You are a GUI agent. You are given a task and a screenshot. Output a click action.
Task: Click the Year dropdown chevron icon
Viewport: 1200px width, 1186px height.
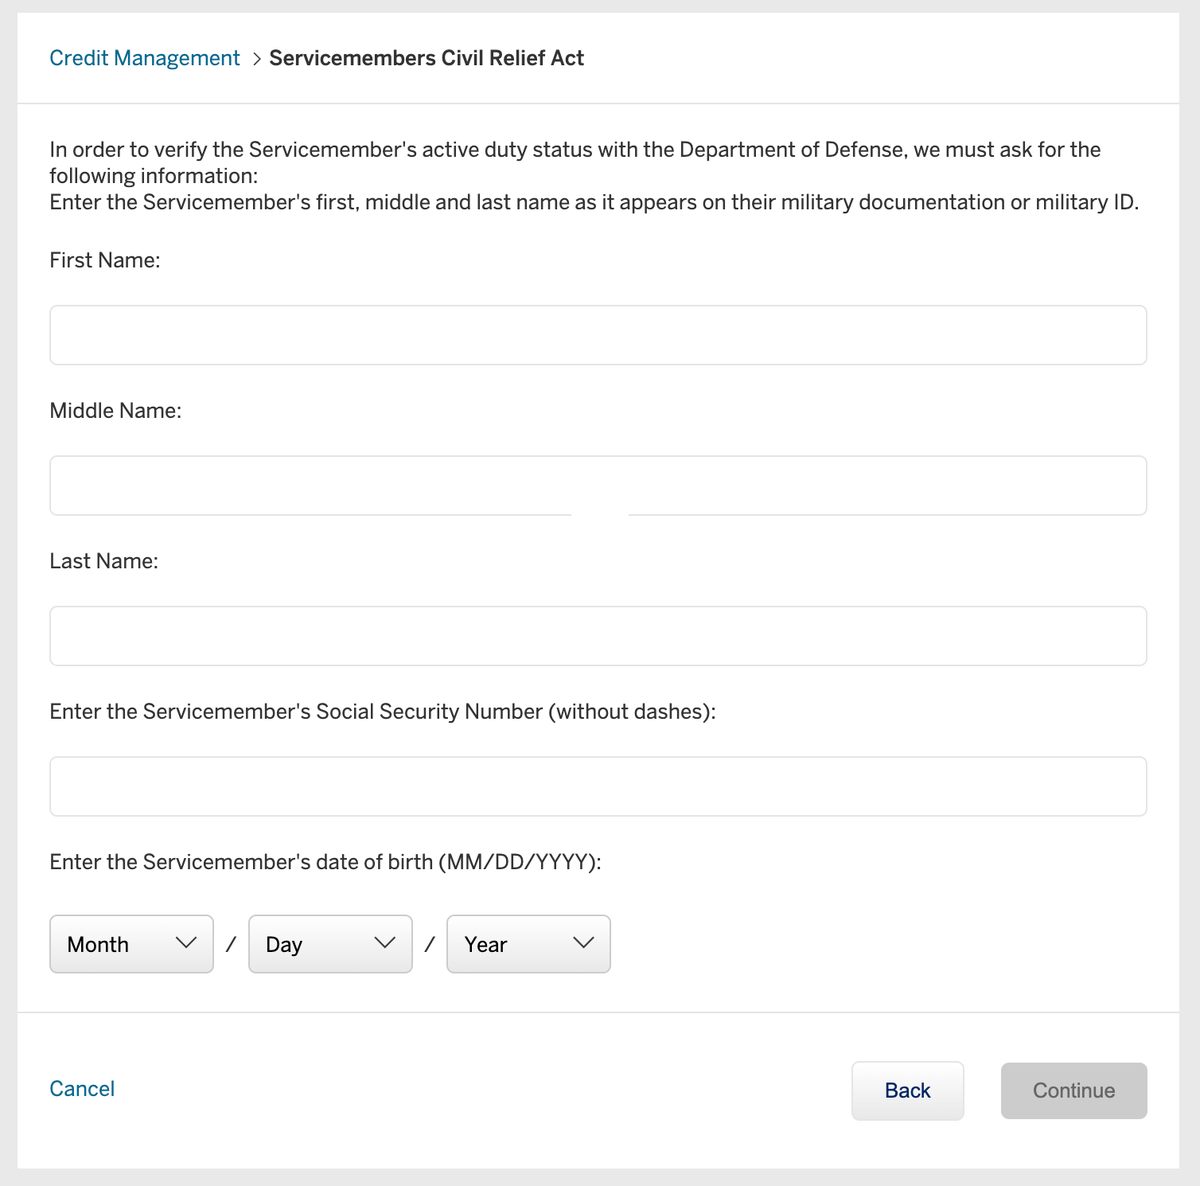(x=582, y=943)
